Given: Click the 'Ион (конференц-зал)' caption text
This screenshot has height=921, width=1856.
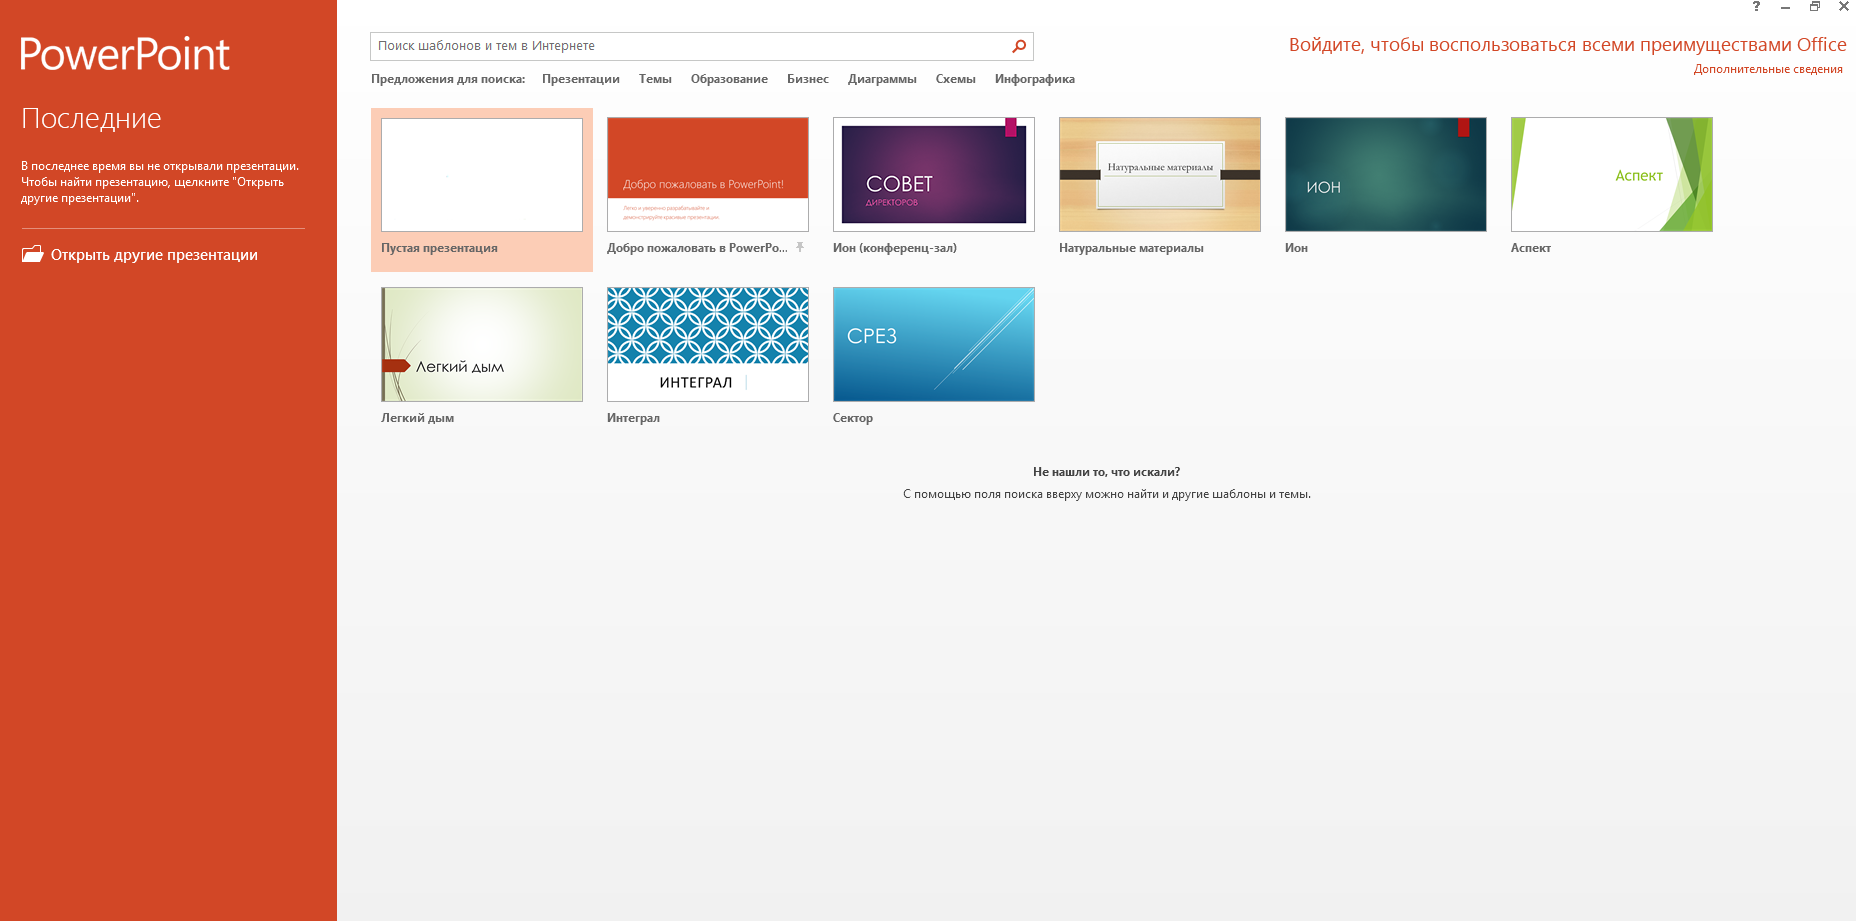Looking at the screenshot, I should 895,248.
